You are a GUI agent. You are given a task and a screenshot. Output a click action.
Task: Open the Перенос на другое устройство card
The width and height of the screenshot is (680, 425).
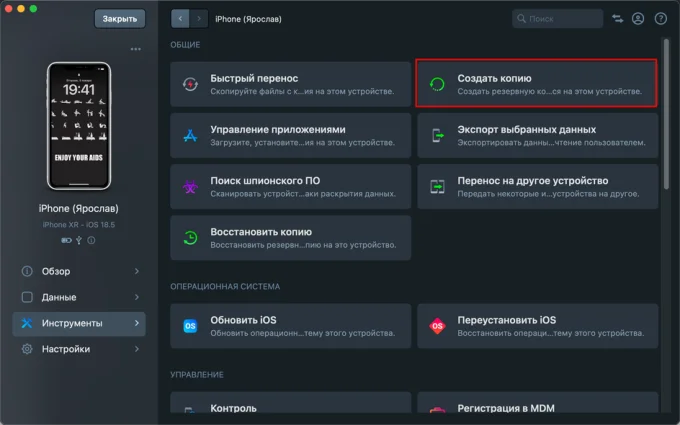pyautogui.click(x=538, y=187)
